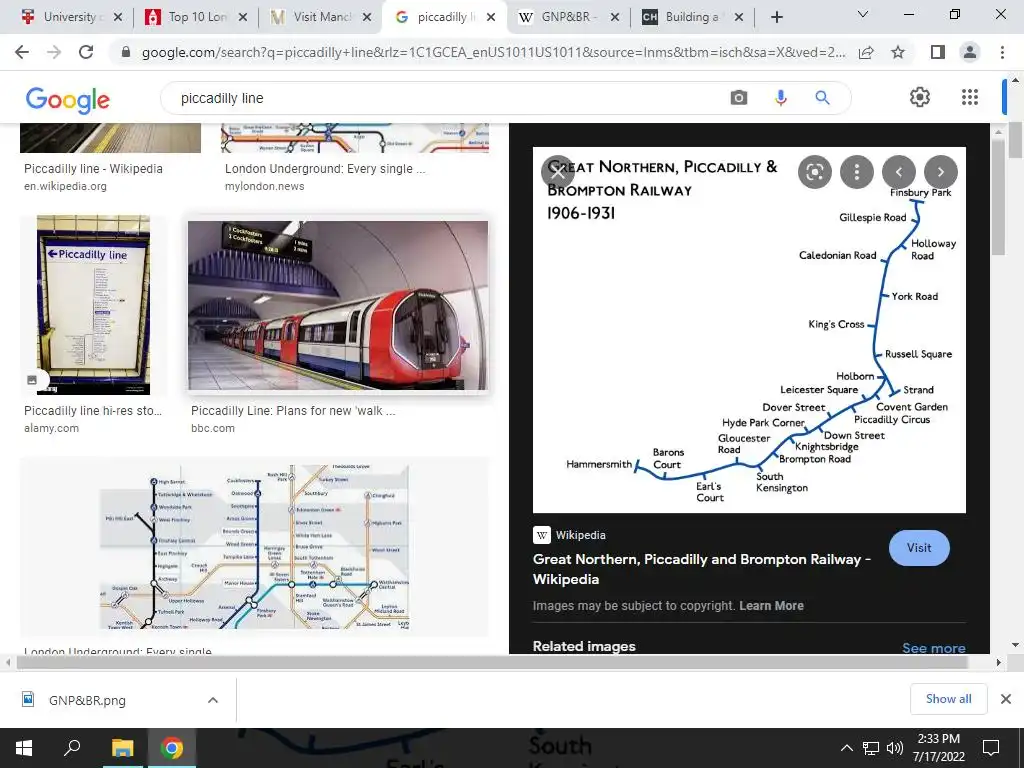Select the new walk-through train image
The width and height of the screenshot is (1024, 768).
[338, 306]
